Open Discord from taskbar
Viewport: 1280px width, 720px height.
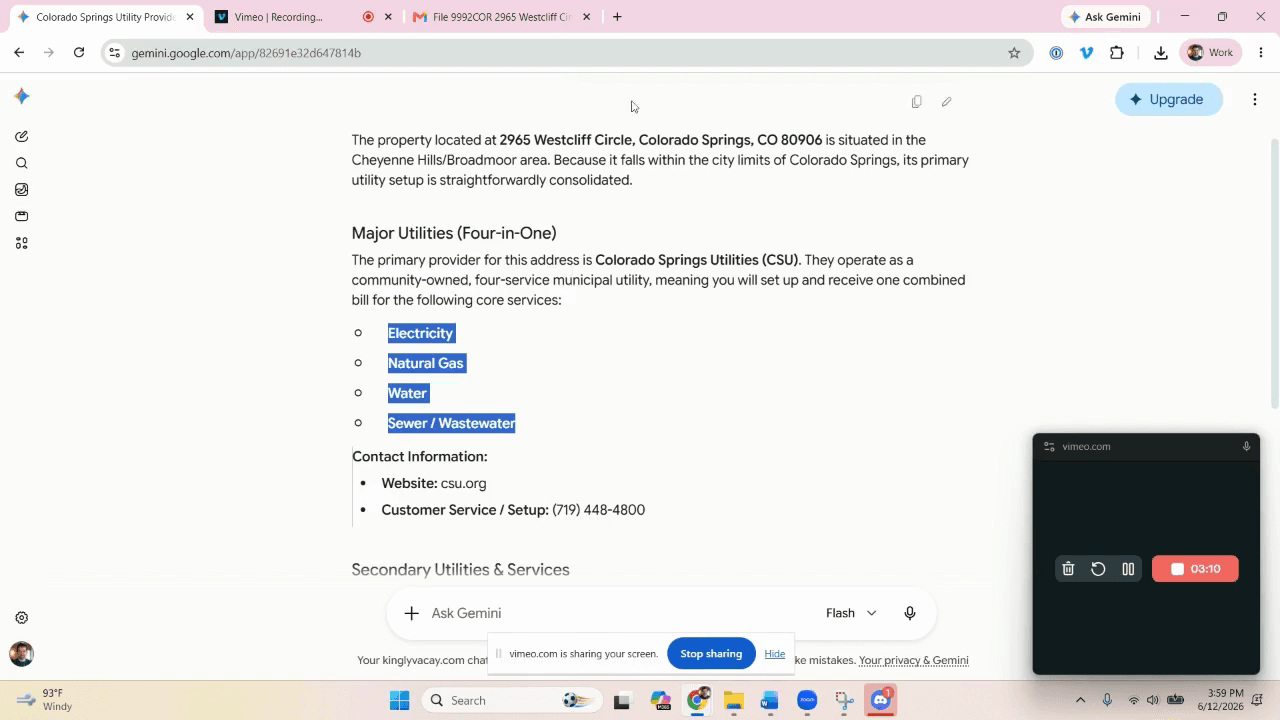pos(881,701)
